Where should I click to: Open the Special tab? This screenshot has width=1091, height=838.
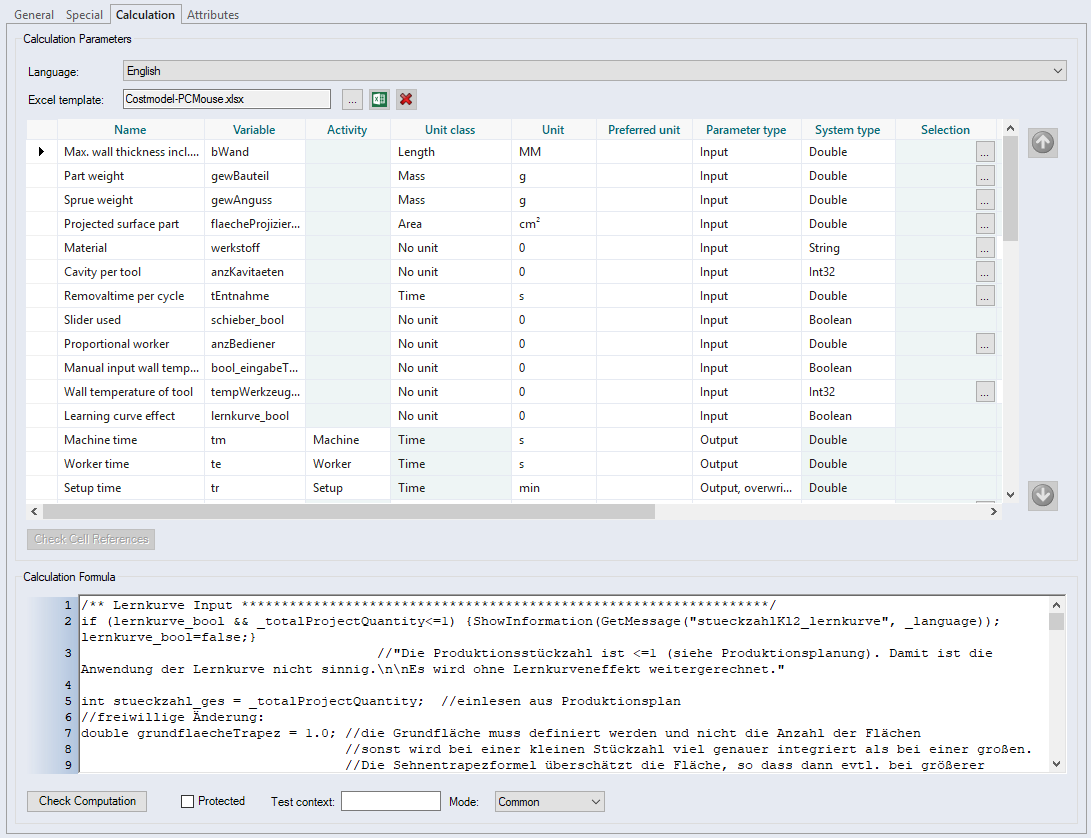click(84, 15)
